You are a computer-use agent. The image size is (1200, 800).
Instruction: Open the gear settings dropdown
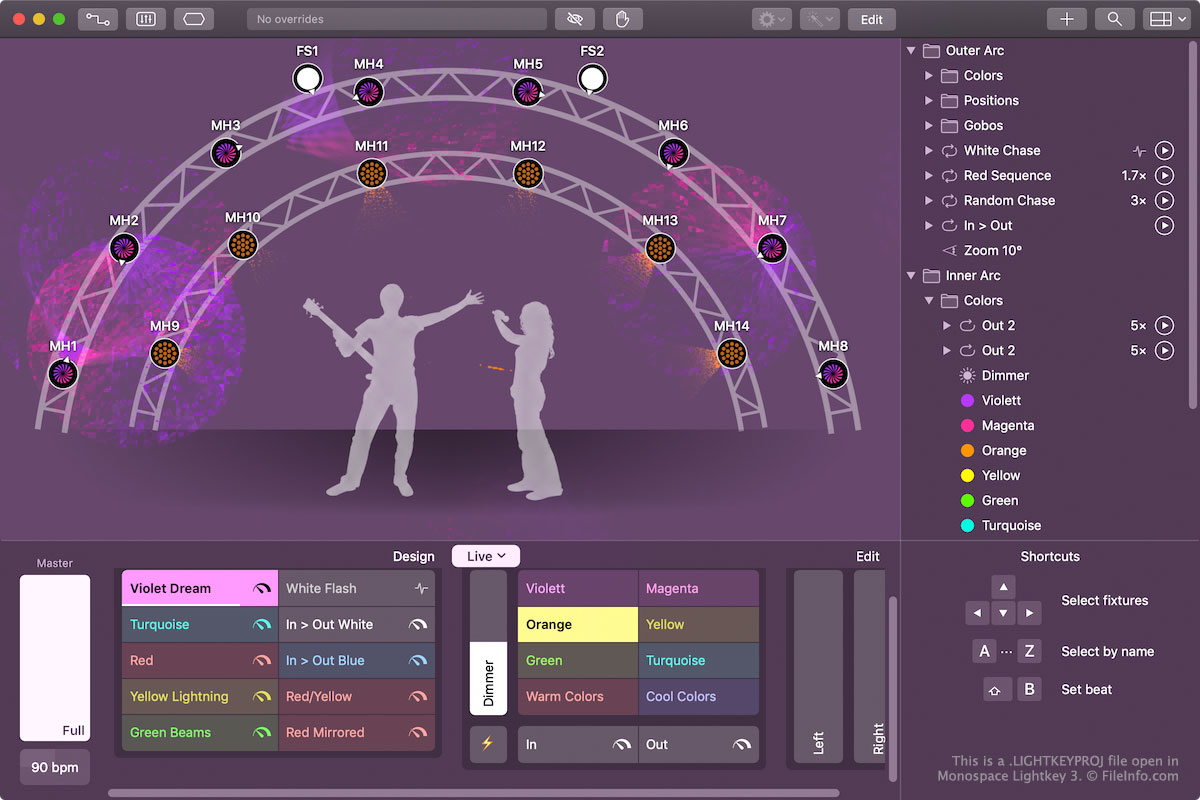coord(772,19)
